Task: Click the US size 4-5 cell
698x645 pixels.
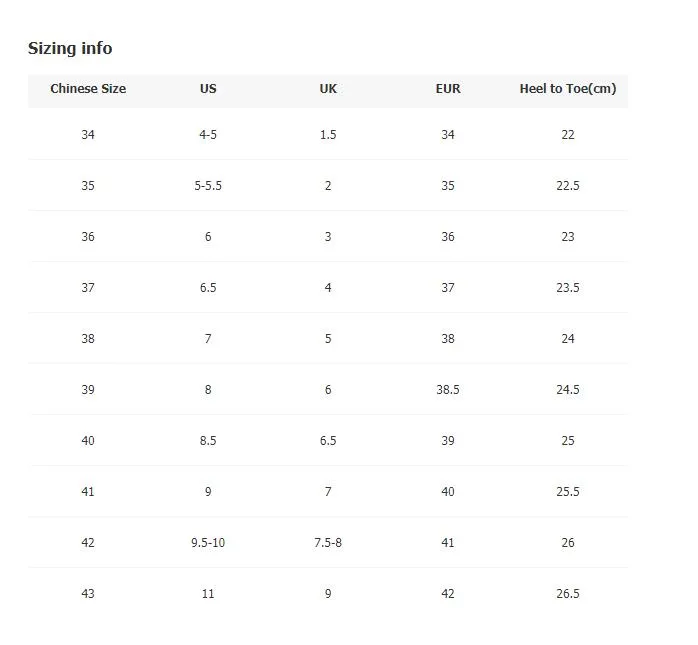Action: point(208,134)
